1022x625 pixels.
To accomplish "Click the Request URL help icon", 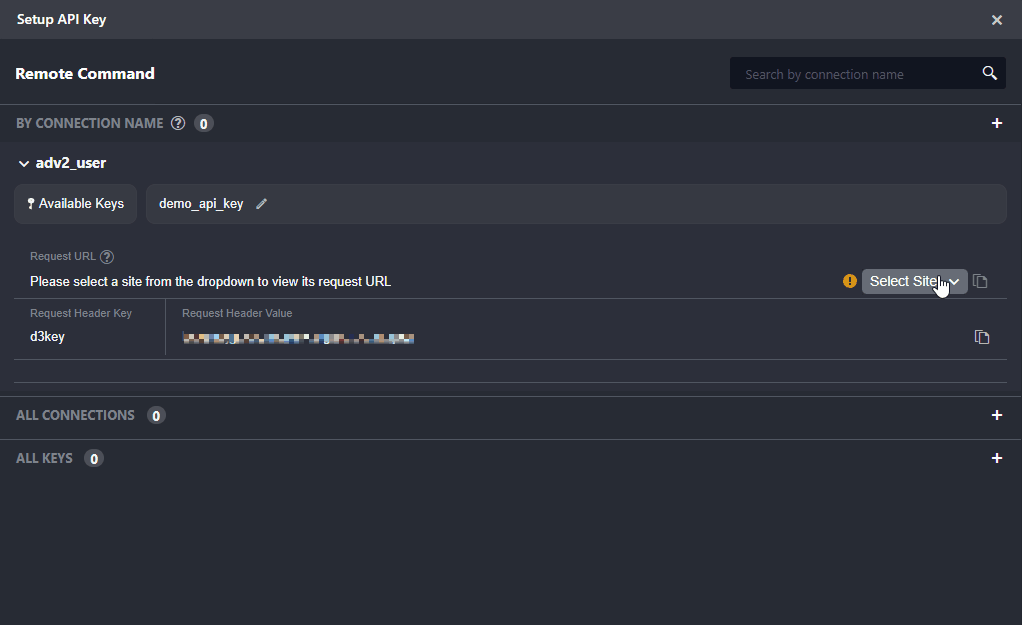I will click(x=107, y=257).
